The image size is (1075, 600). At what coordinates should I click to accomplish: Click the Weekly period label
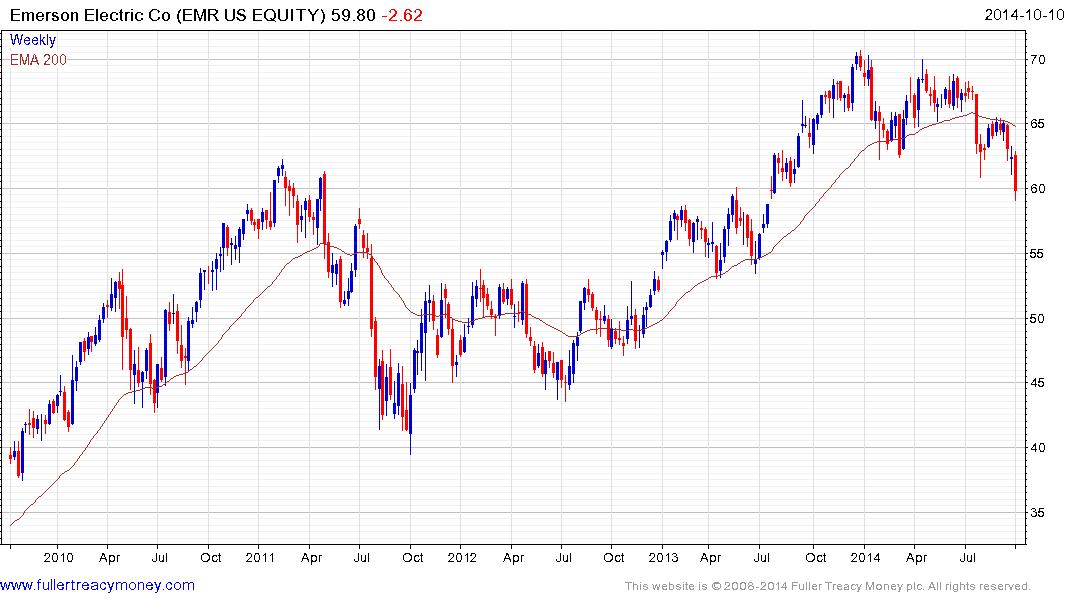(33, 40)
